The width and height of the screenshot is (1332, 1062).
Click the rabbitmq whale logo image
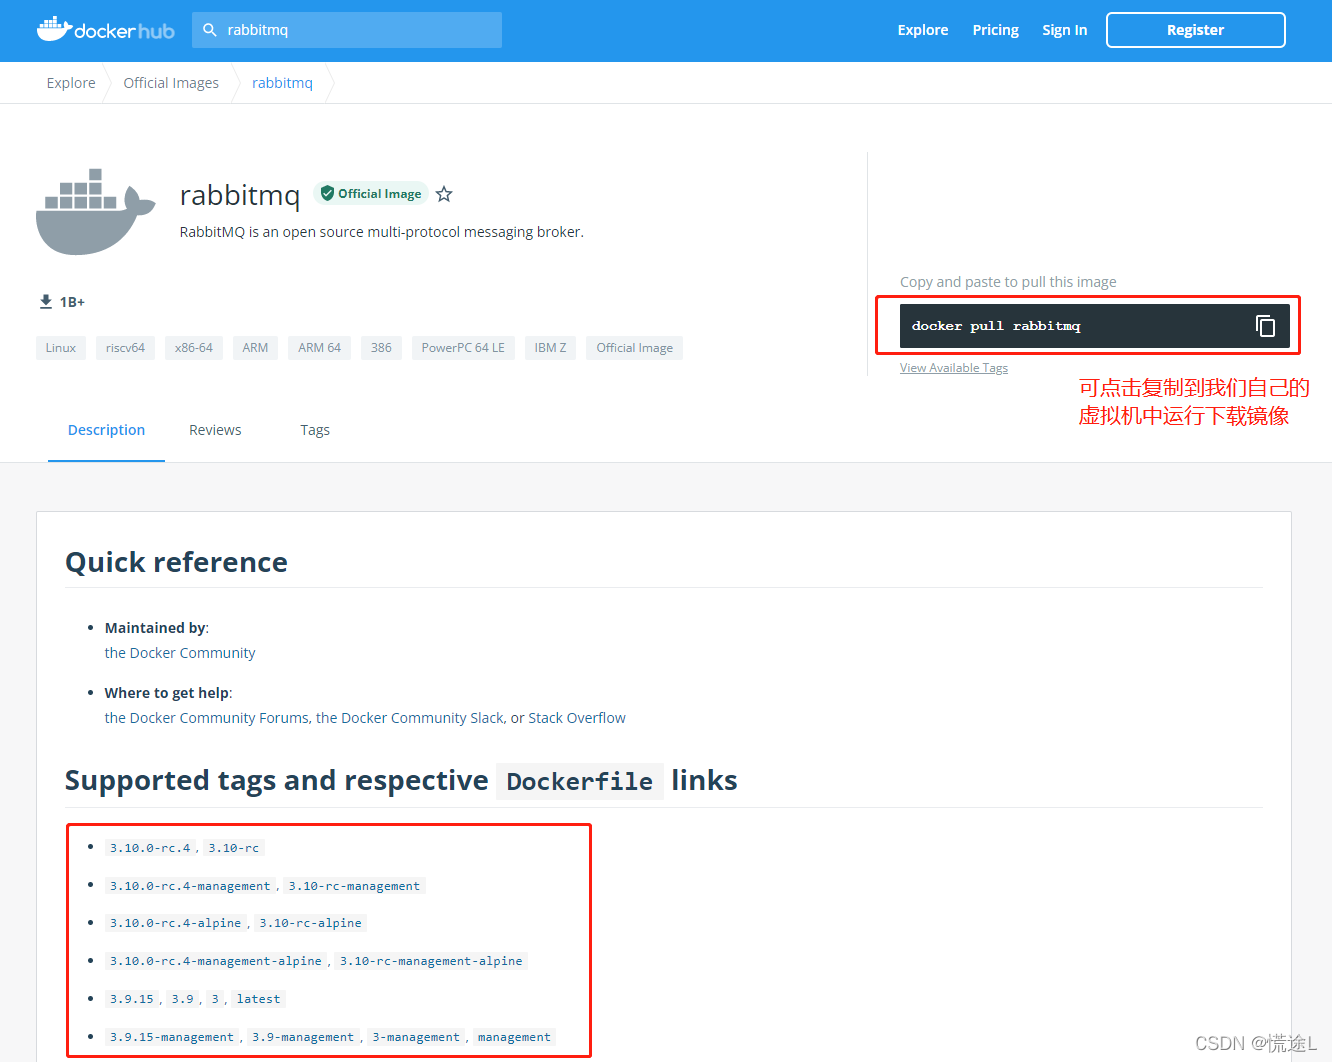click(x=96, y=212)
